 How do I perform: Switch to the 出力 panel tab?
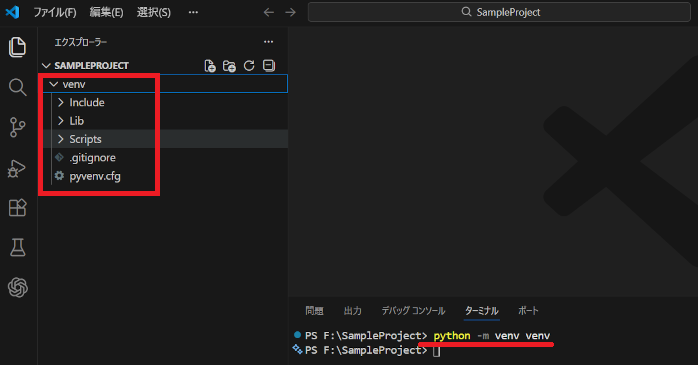click(353, 311)
